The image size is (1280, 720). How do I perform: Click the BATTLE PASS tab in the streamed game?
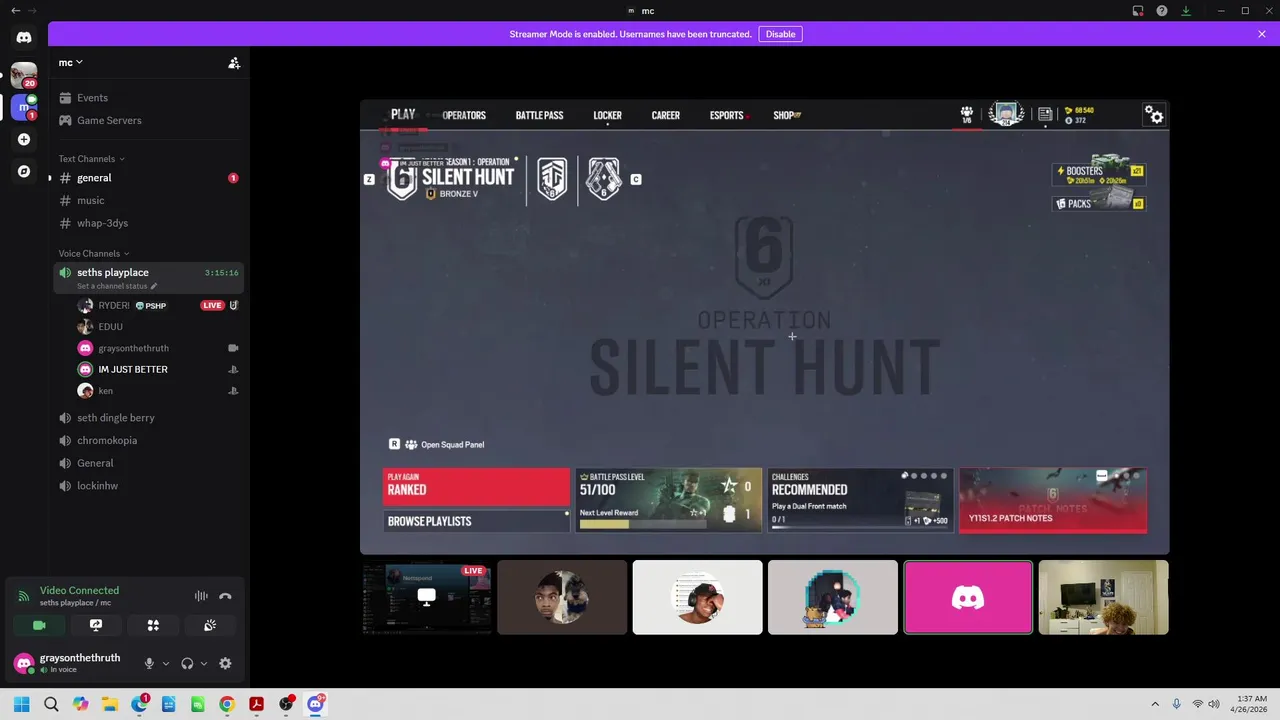[x=539, y=115]
